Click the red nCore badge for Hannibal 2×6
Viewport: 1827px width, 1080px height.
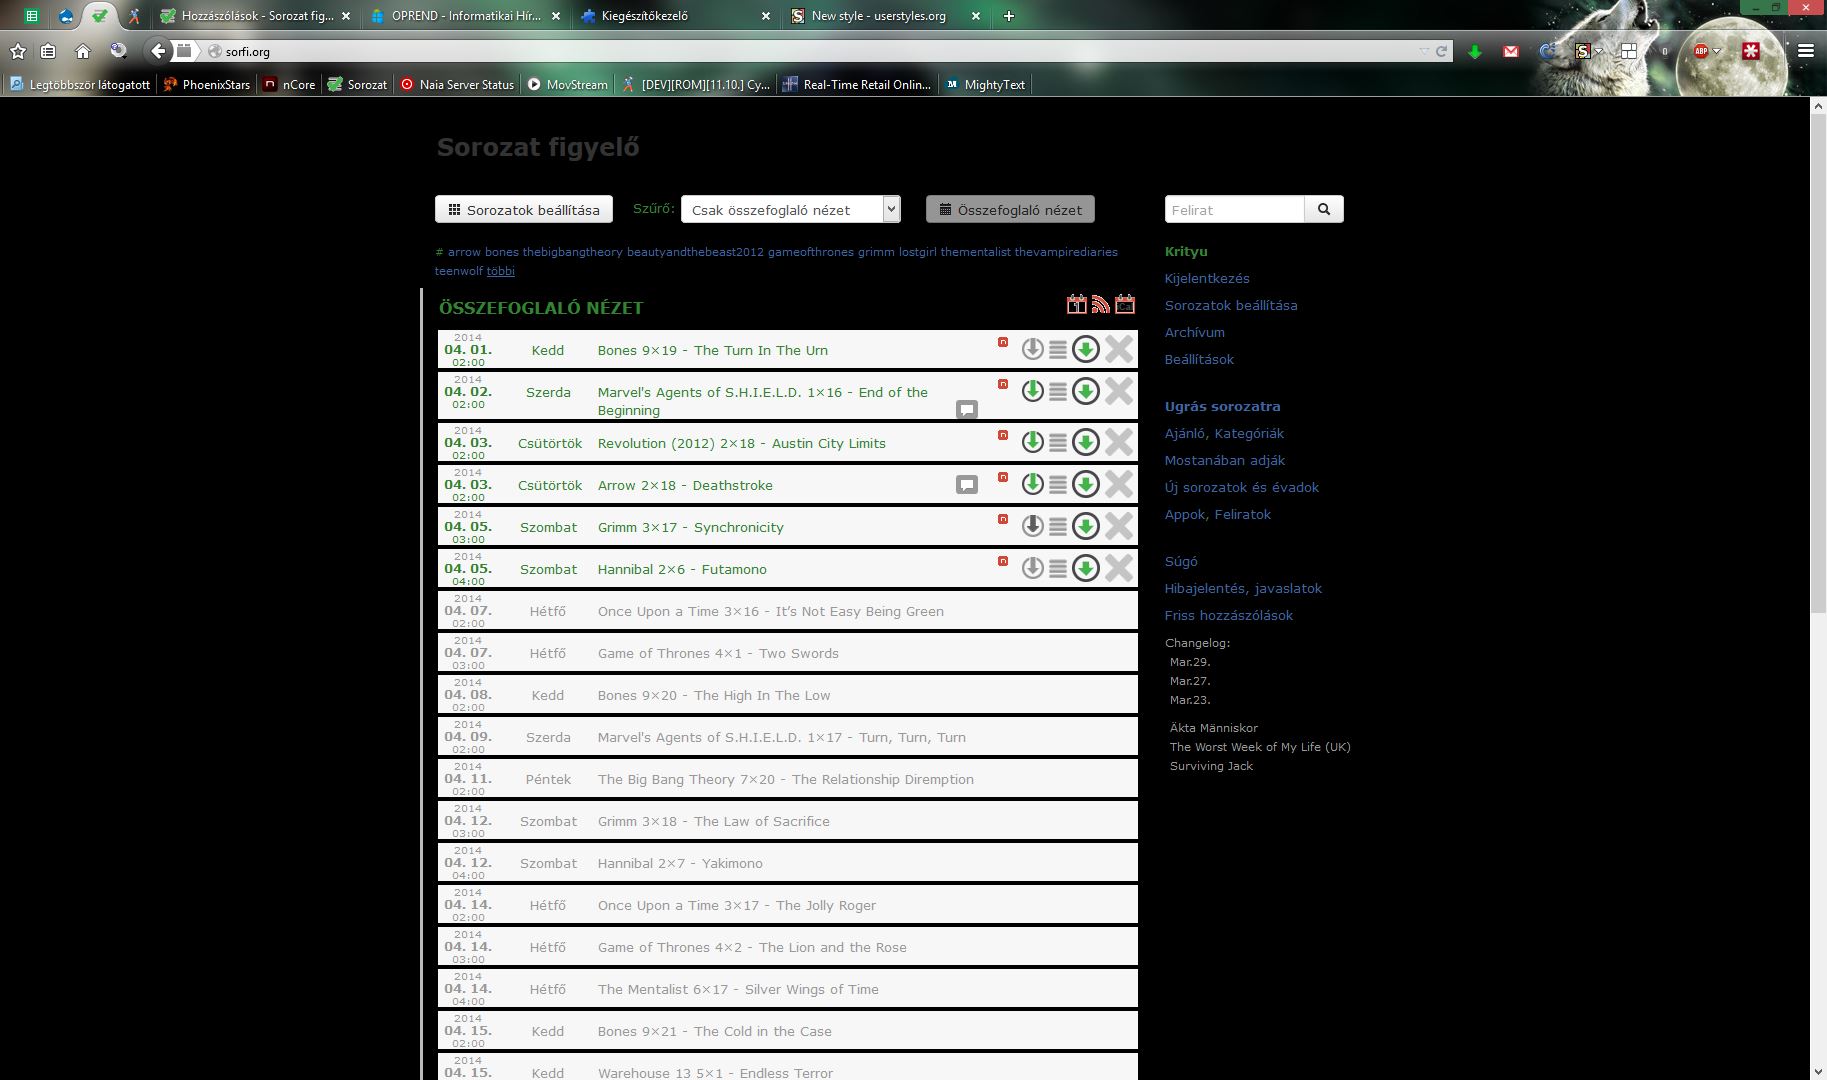click(x=1002, y=561)
